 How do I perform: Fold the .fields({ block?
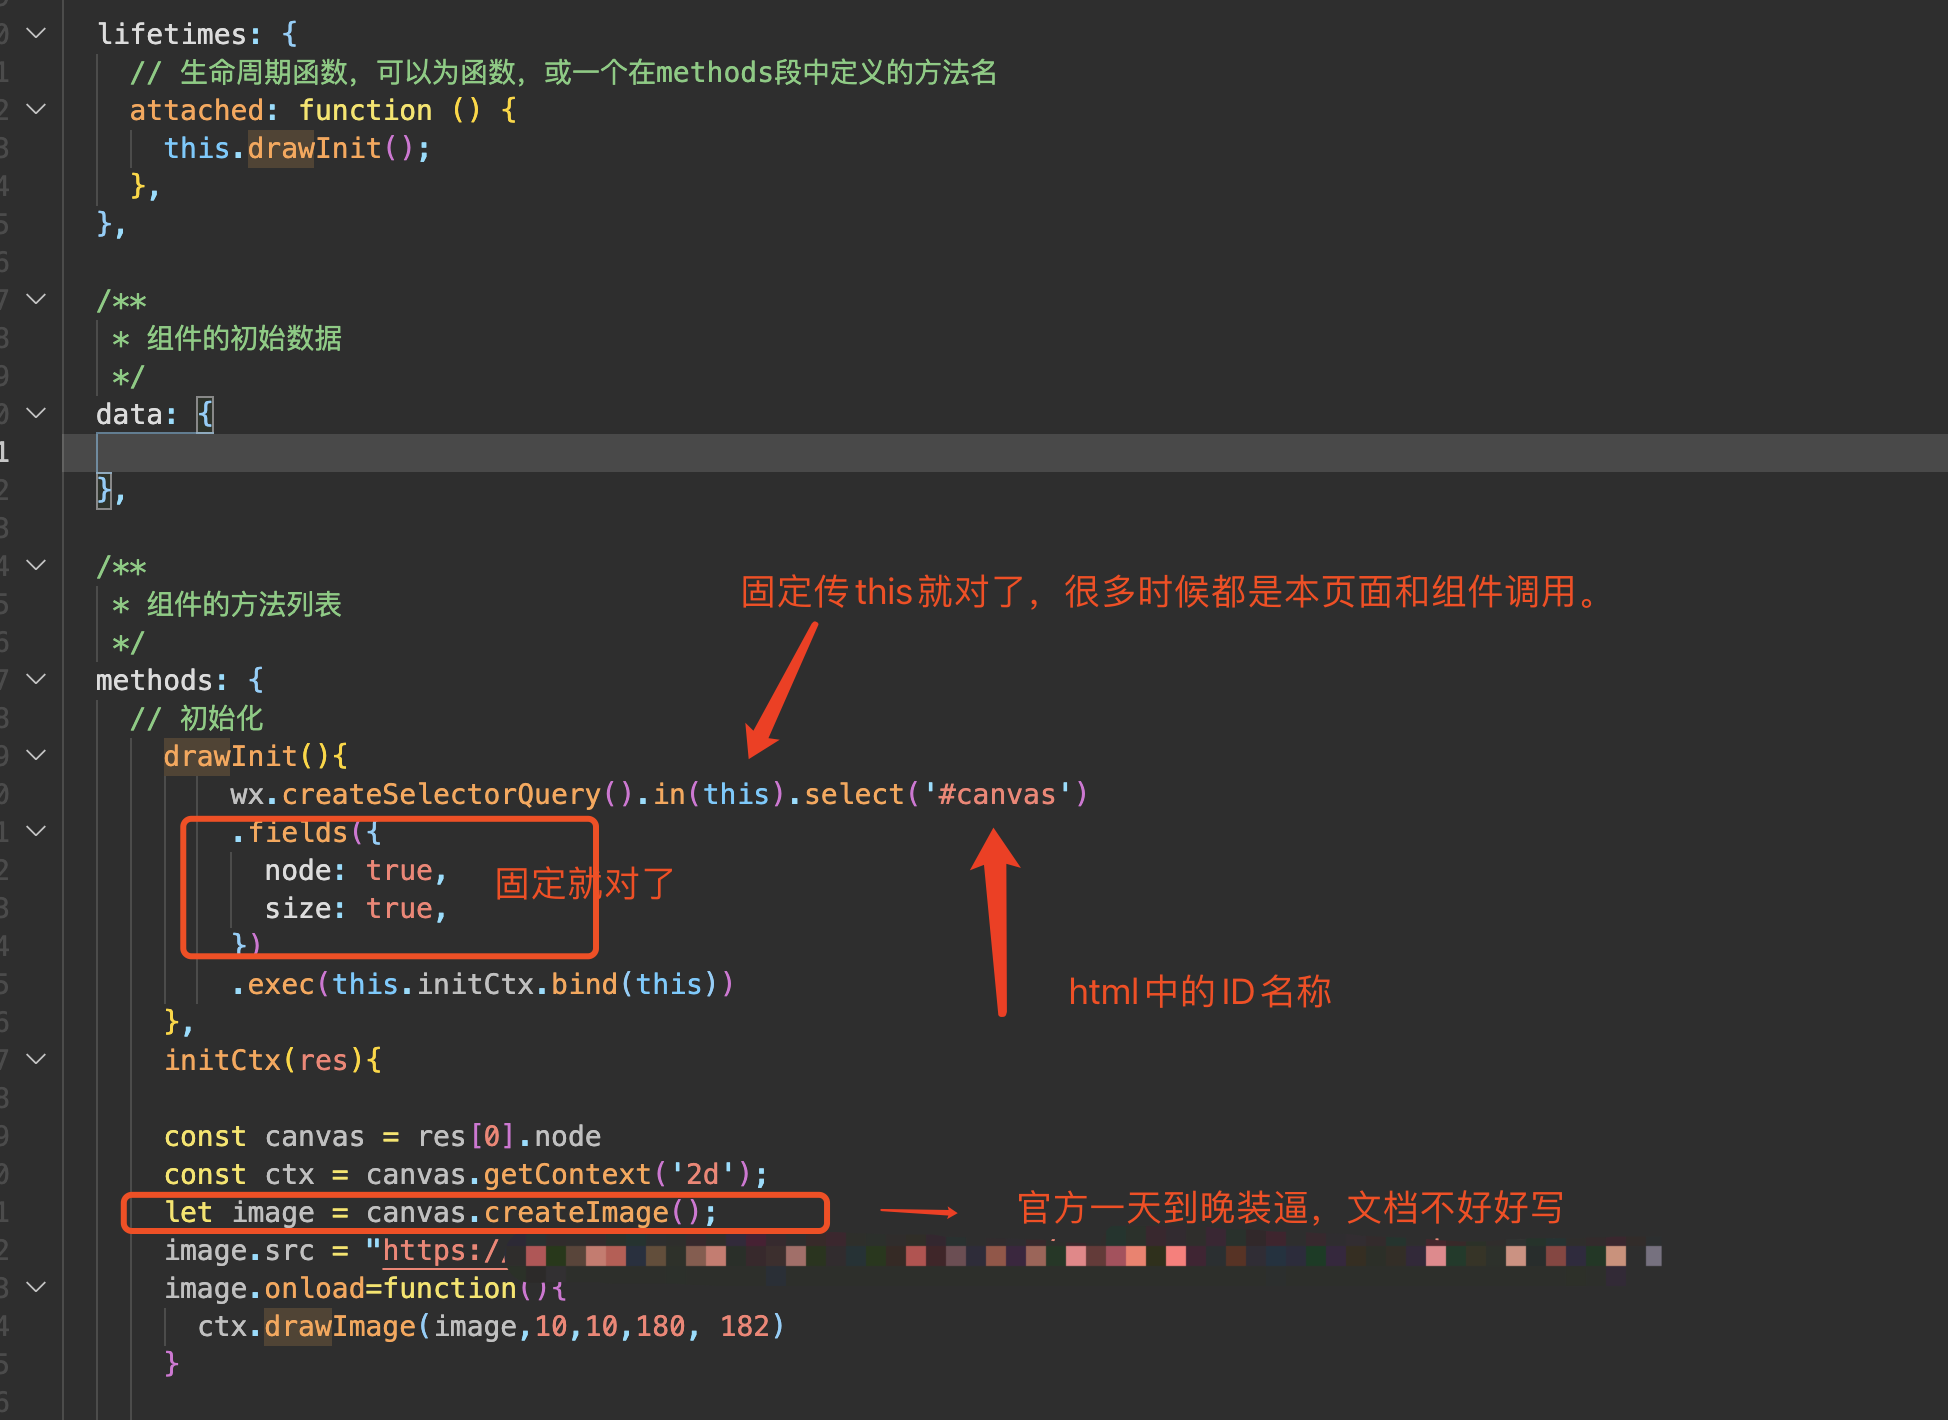(36, 831)
